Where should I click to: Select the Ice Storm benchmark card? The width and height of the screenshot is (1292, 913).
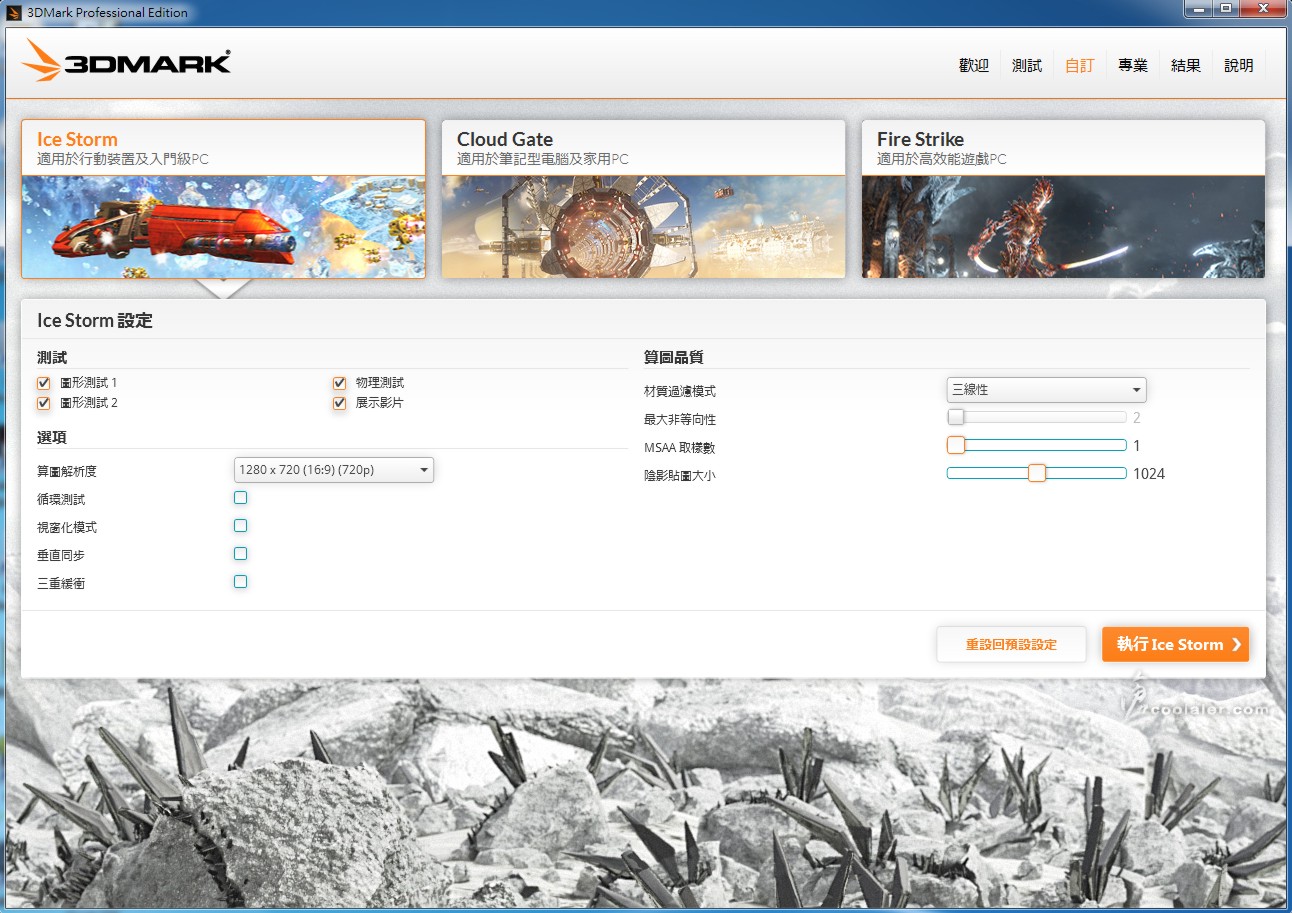(x=223, y=199)
